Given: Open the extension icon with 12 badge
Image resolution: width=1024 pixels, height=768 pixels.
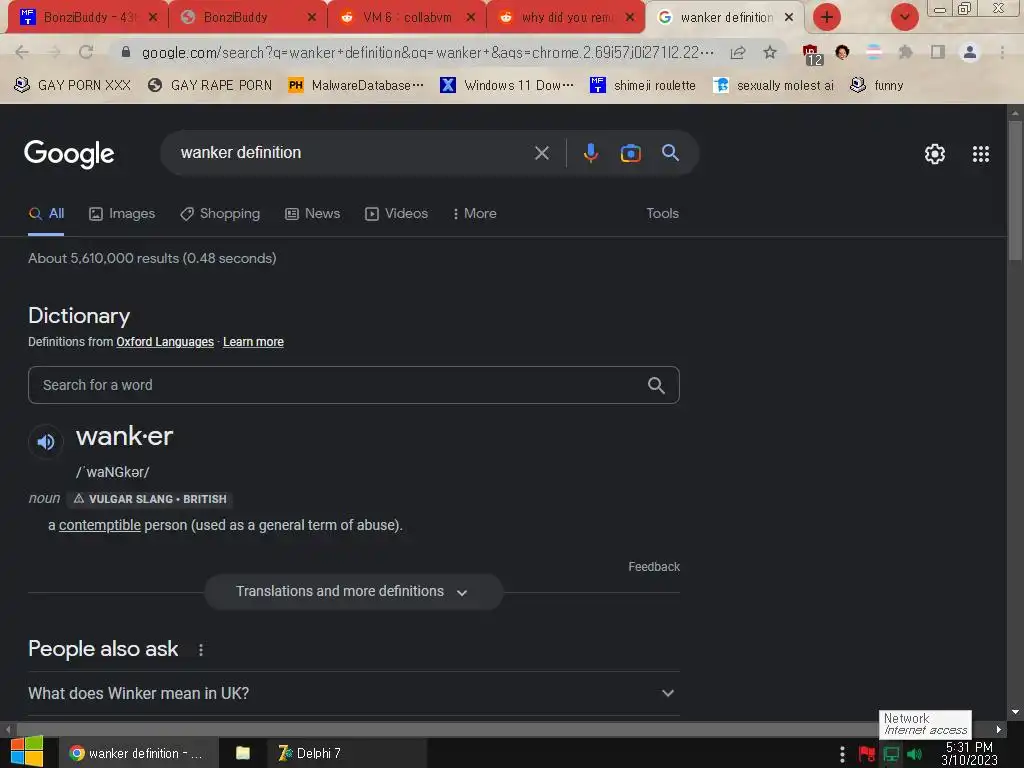Looking at the screenshot, I should pos(812,54).
